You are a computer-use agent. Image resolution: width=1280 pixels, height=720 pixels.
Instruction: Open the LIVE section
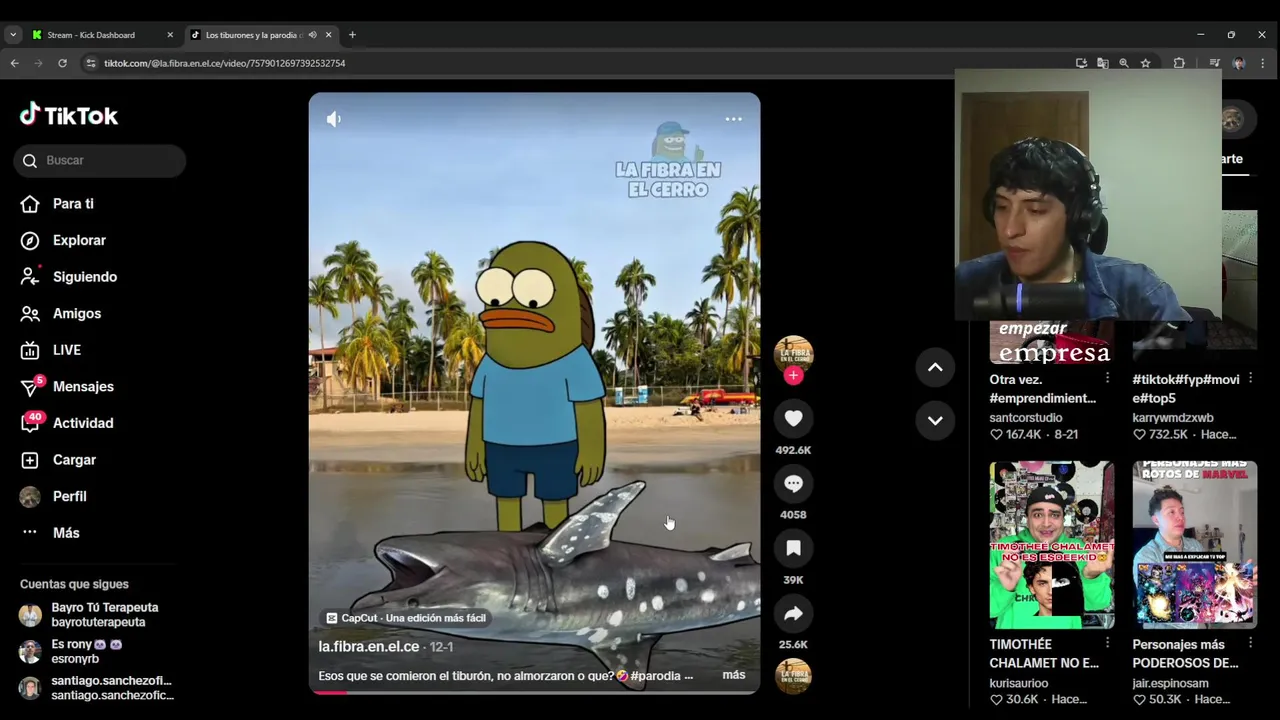pos(51,350)
